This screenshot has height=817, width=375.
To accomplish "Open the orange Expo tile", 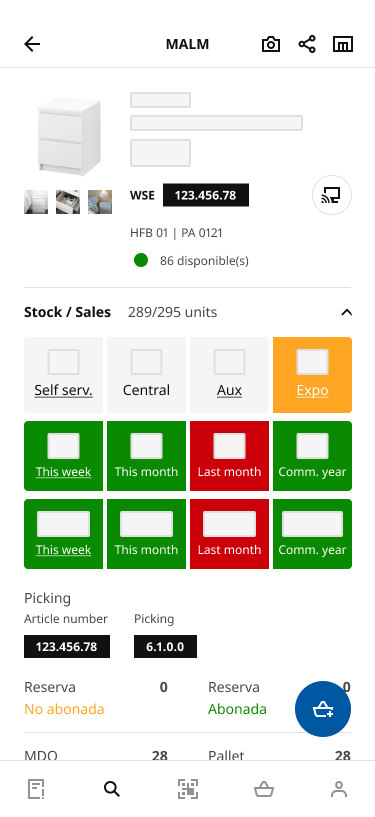I will pos(312,375).
